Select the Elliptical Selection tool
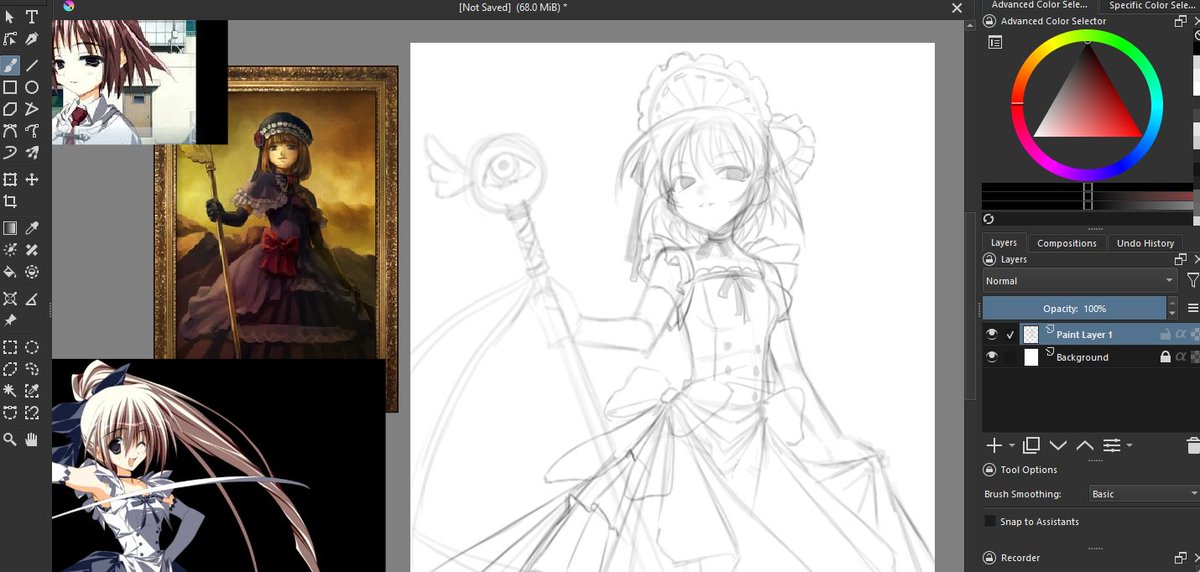The height and width of the screenshot is (572, 1200). click(32, 347)
